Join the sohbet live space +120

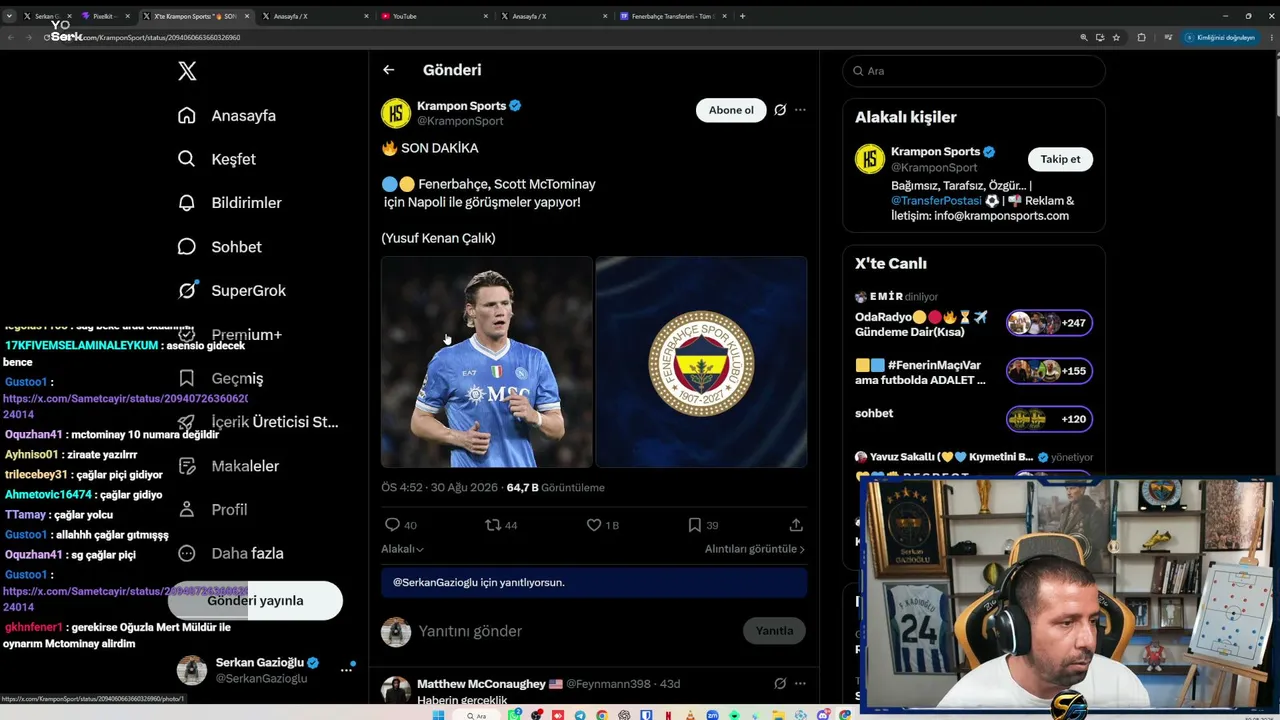[1049, 419]
